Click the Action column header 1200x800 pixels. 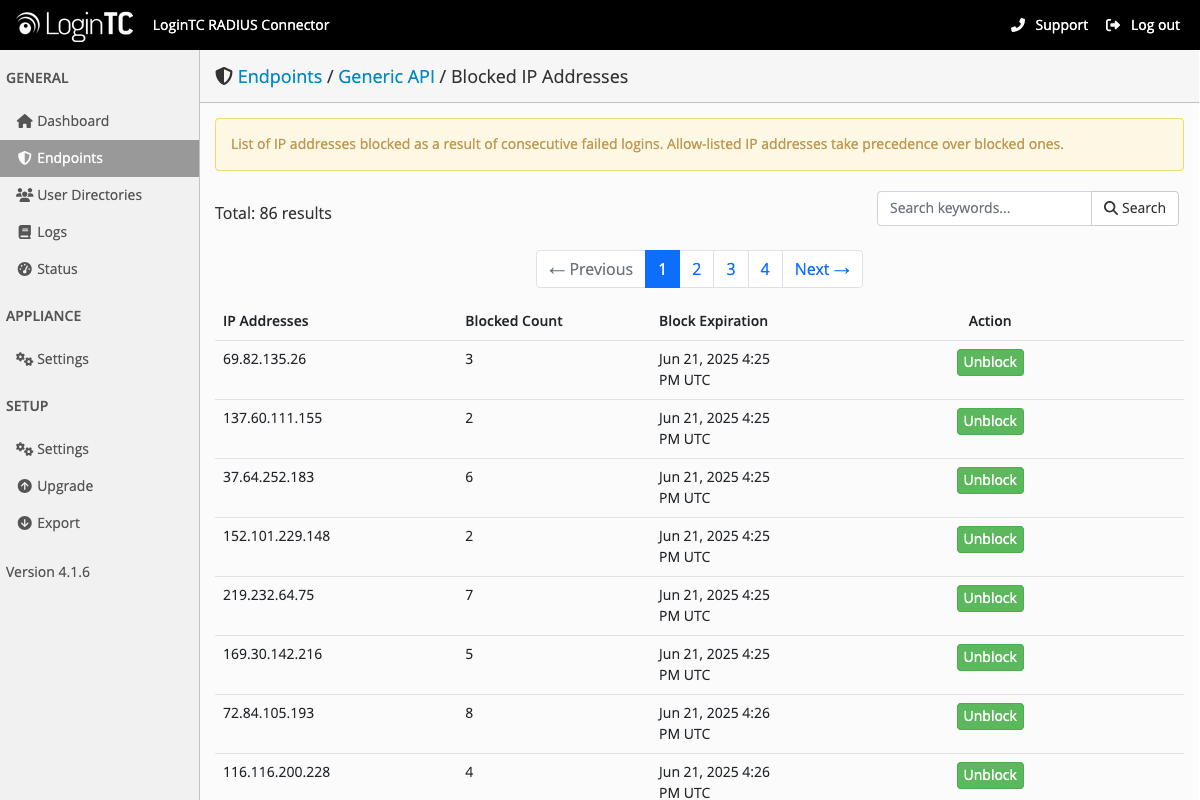point(990,321)
